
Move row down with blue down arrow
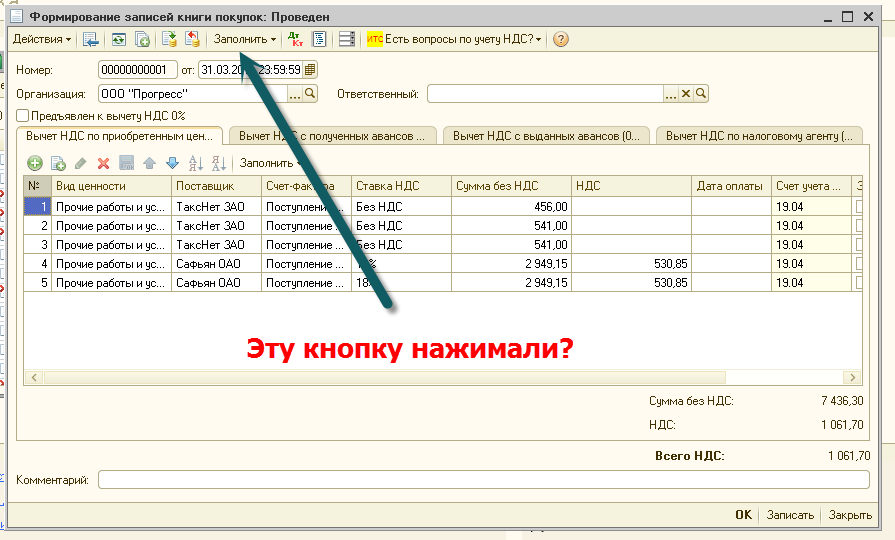[171, 163]
